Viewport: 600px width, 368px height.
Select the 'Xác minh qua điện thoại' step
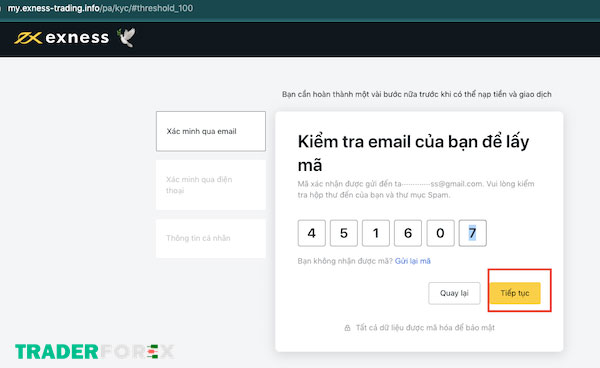(x=210, y=185)
